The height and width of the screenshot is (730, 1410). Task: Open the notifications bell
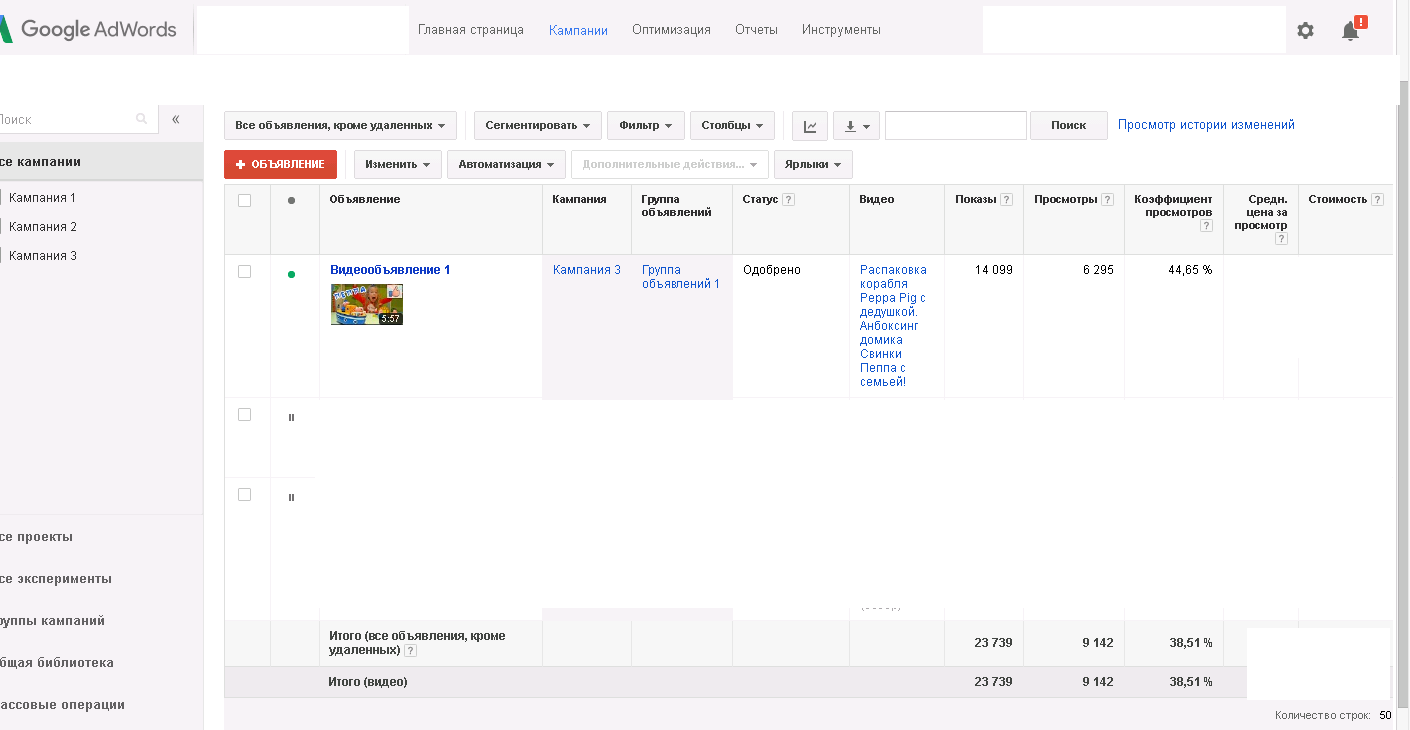pyautogui.click(x=1350, y=30)
